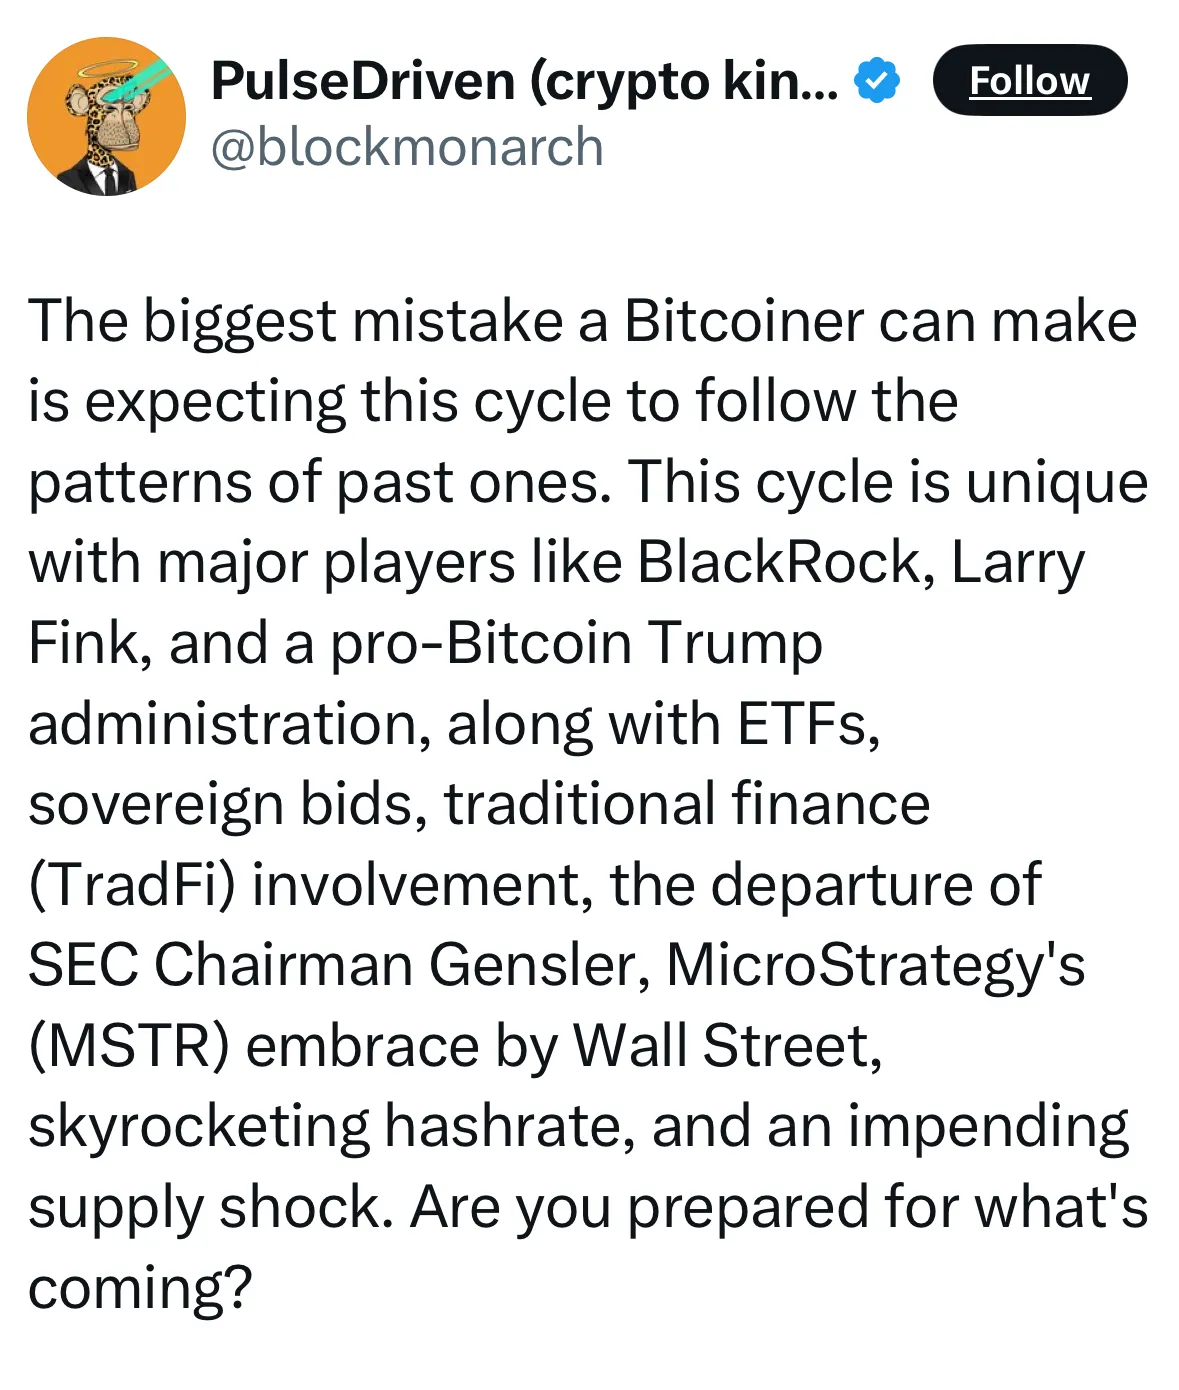Click "(TradFi)" in the tweet text
This screenshot has height=1390, width=1179.
131,885
